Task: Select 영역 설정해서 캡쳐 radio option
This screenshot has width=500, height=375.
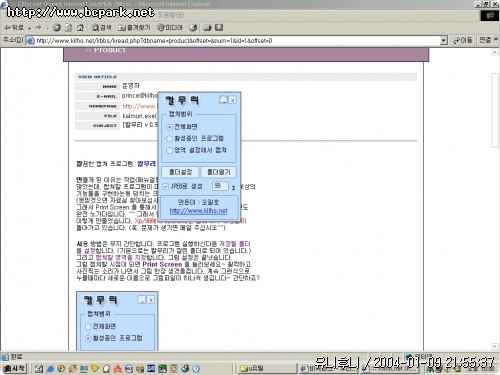Action: point(196,150)
